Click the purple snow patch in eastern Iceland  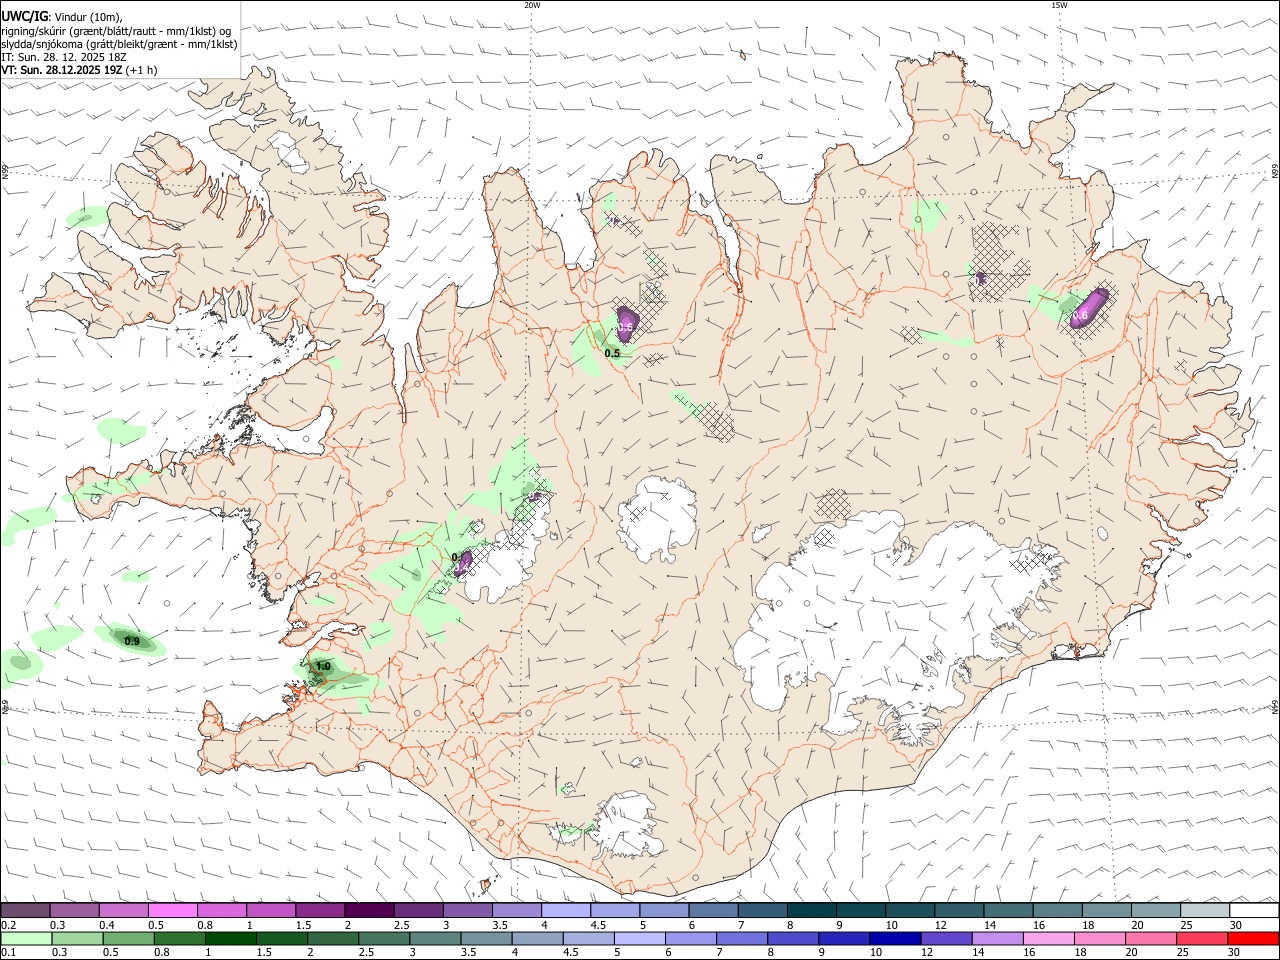[1088, 310]
